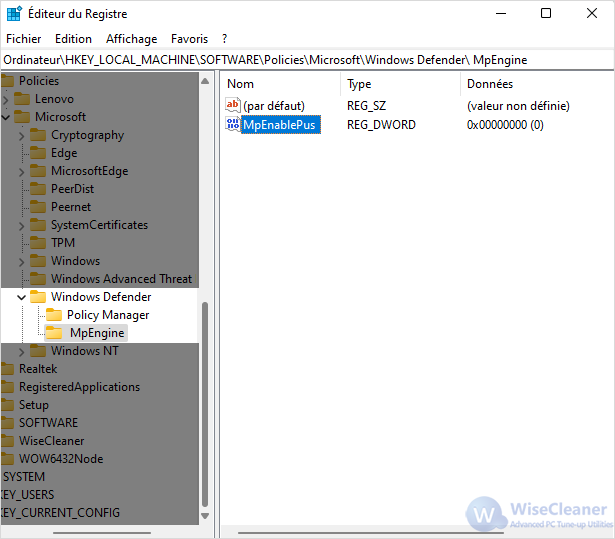
Task: Select the SYSTEM hive
Action: click(24, 477)
